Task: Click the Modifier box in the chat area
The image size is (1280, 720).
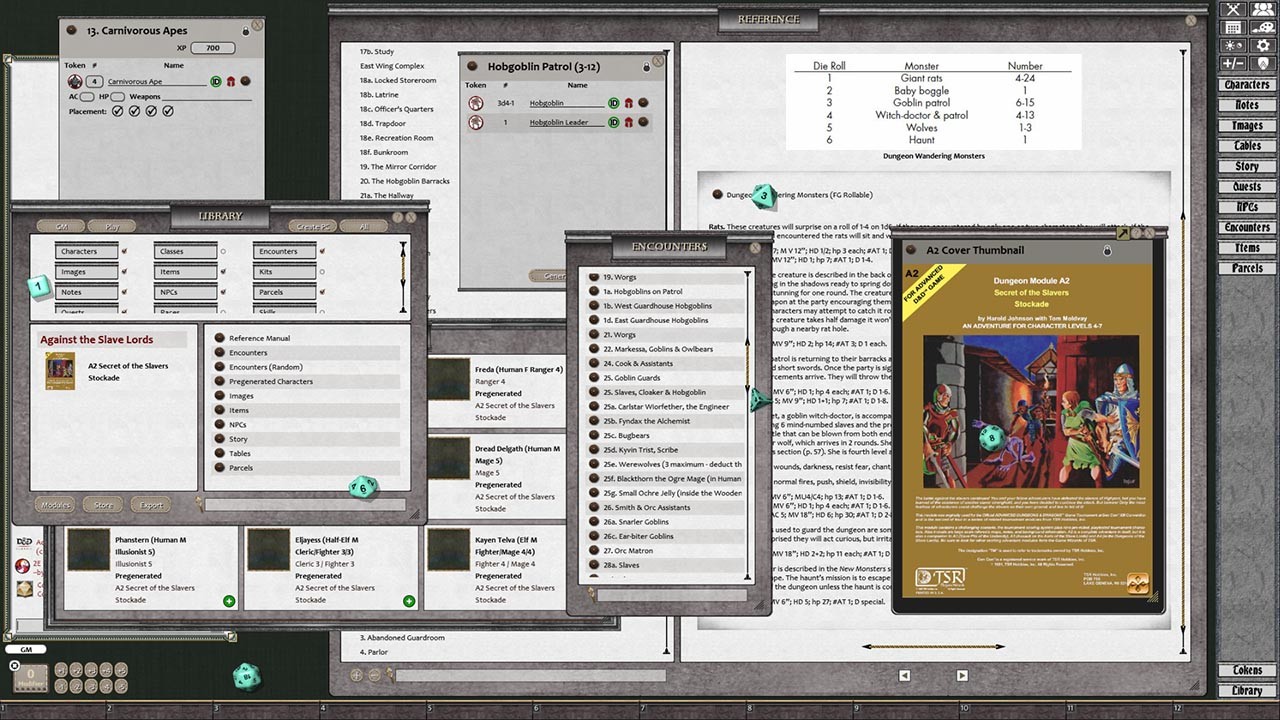Action: point(30,677)
